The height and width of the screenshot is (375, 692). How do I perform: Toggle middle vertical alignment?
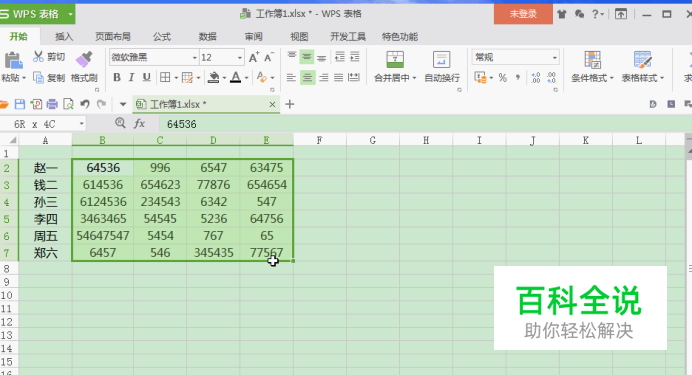click(x=307, y=57)
